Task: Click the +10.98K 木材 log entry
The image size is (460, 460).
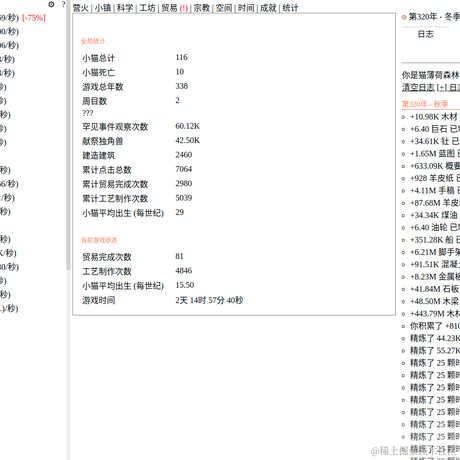Action: (x=434, y=117)
